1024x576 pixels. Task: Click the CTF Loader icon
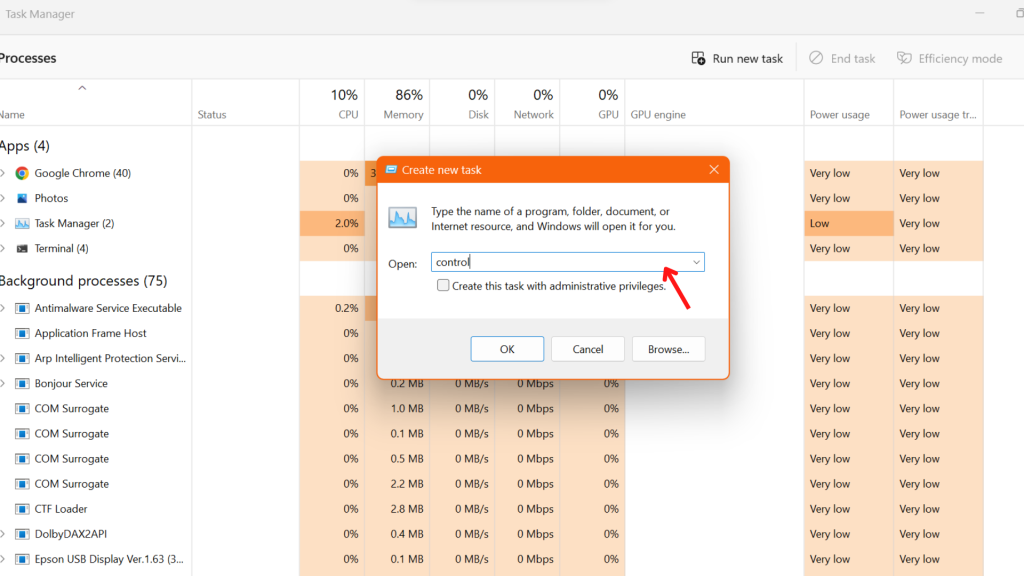tap(22, 509)
